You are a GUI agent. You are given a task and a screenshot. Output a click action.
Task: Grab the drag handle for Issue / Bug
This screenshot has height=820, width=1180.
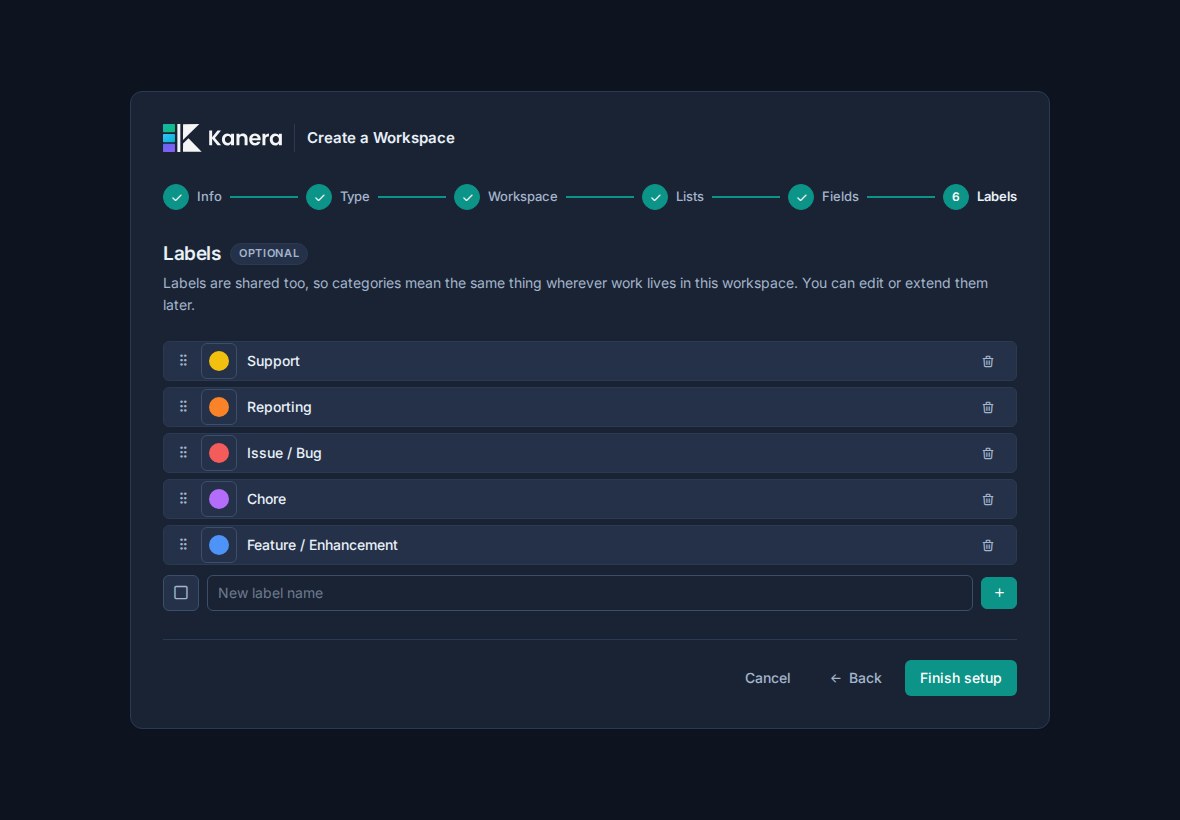[183, 452]
